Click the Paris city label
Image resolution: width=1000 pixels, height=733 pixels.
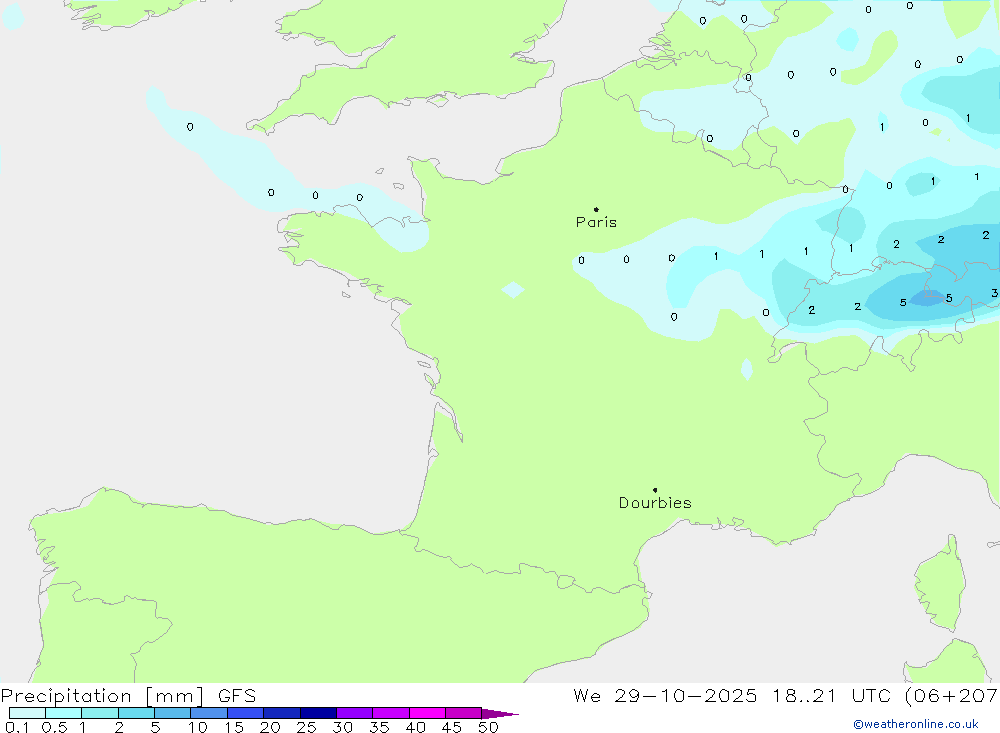(x=596, y=222)
